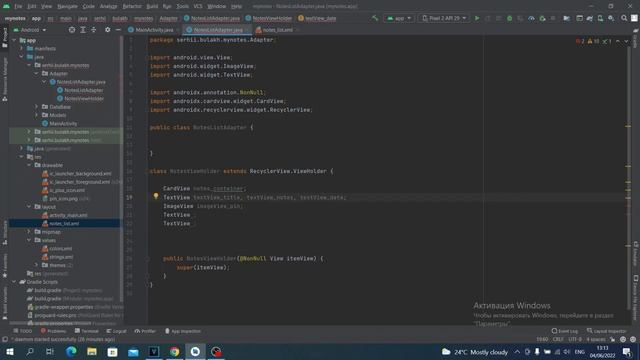Open the Refactor menu
640x360 pixels.
132,7
